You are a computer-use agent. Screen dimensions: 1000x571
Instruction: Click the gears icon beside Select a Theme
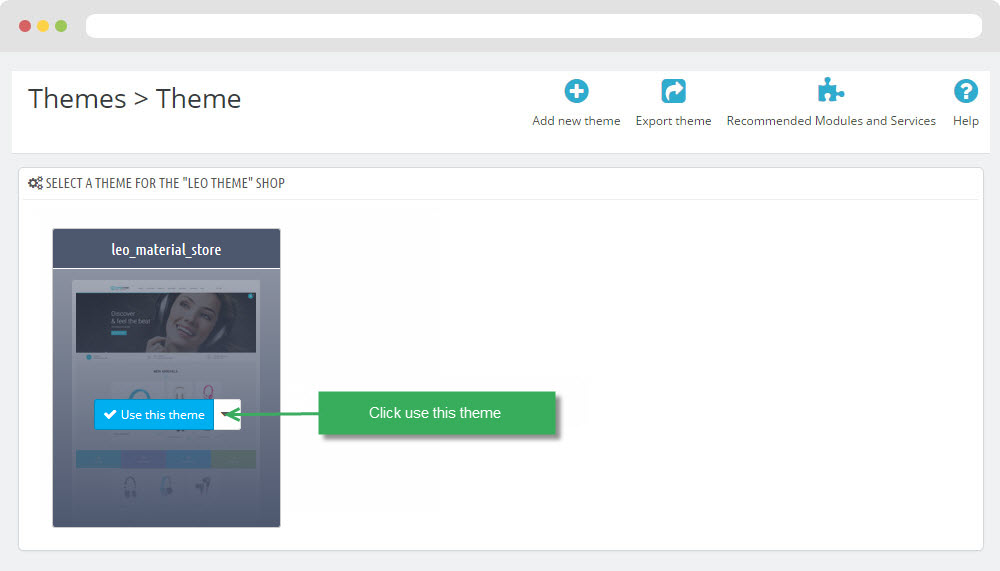[x=35, y=183]
